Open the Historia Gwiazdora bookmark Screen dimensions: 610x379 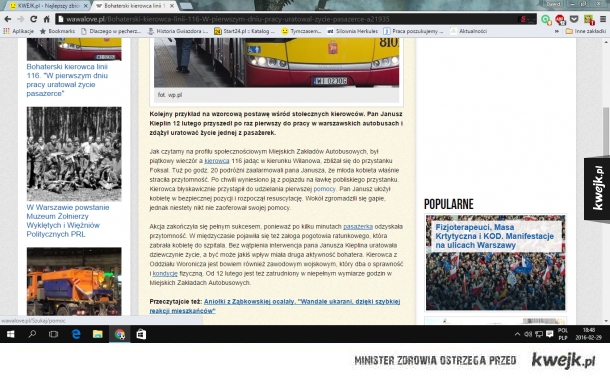(x=178, y=31)
